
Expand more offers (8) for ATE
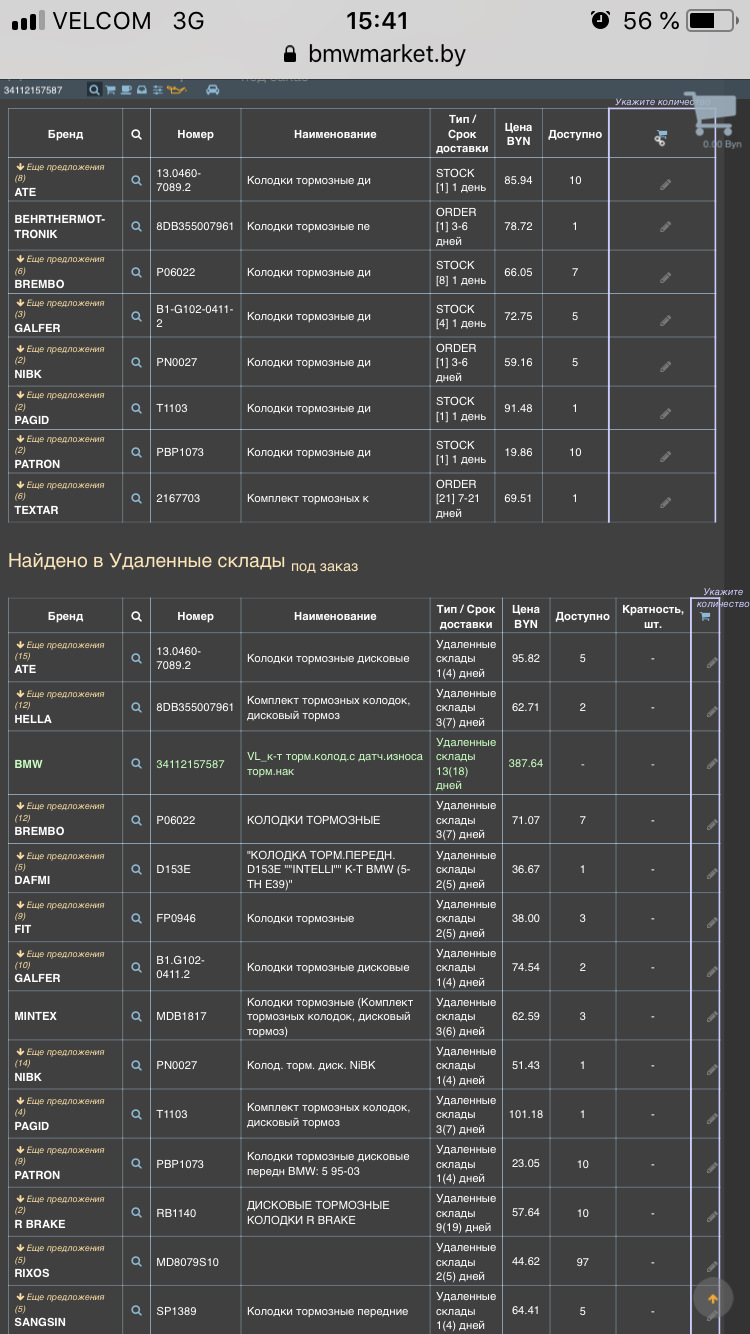pos(59,172)
